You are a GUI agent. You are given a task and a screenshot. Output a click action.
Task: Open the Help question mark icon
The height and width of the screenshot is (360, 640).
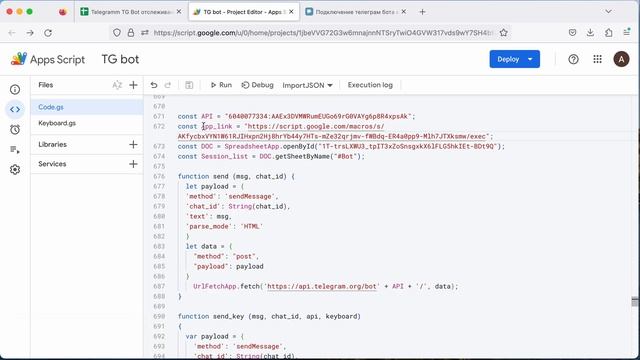[x=573, y=59]
